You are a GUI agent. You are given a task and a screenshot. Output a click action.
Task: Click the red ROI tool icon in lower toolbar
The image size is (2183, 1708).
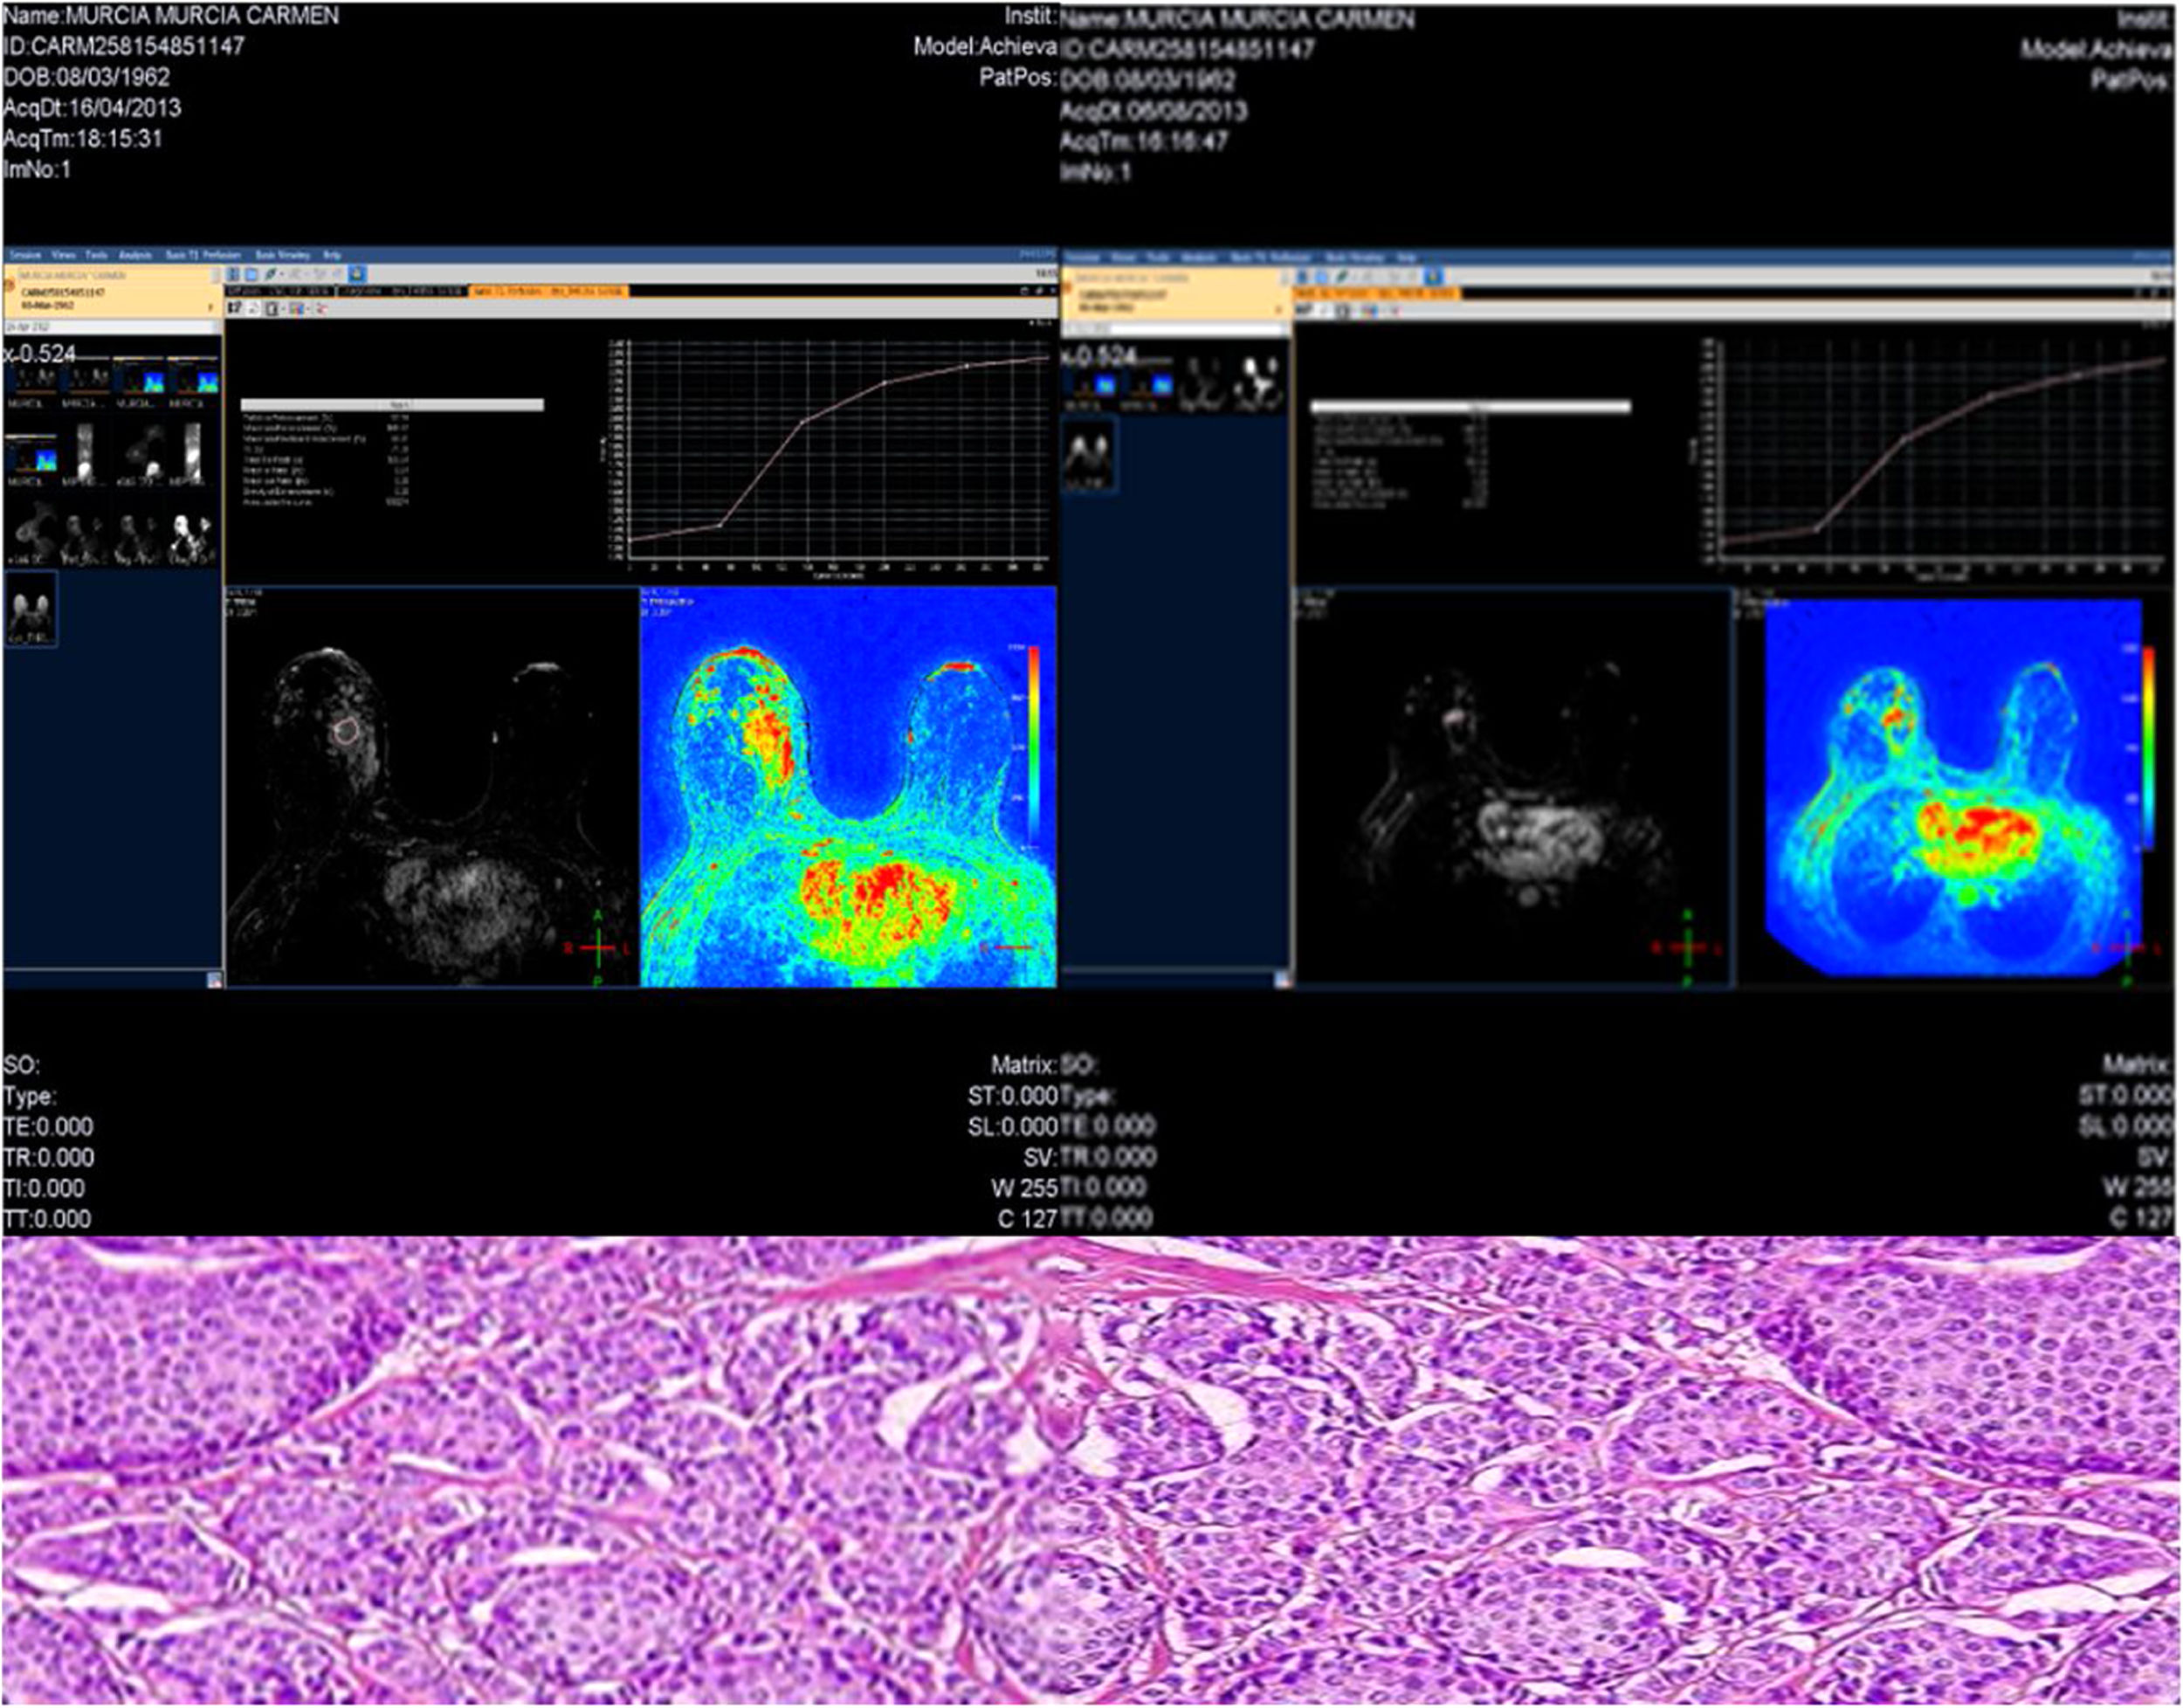tap(321, 310)
